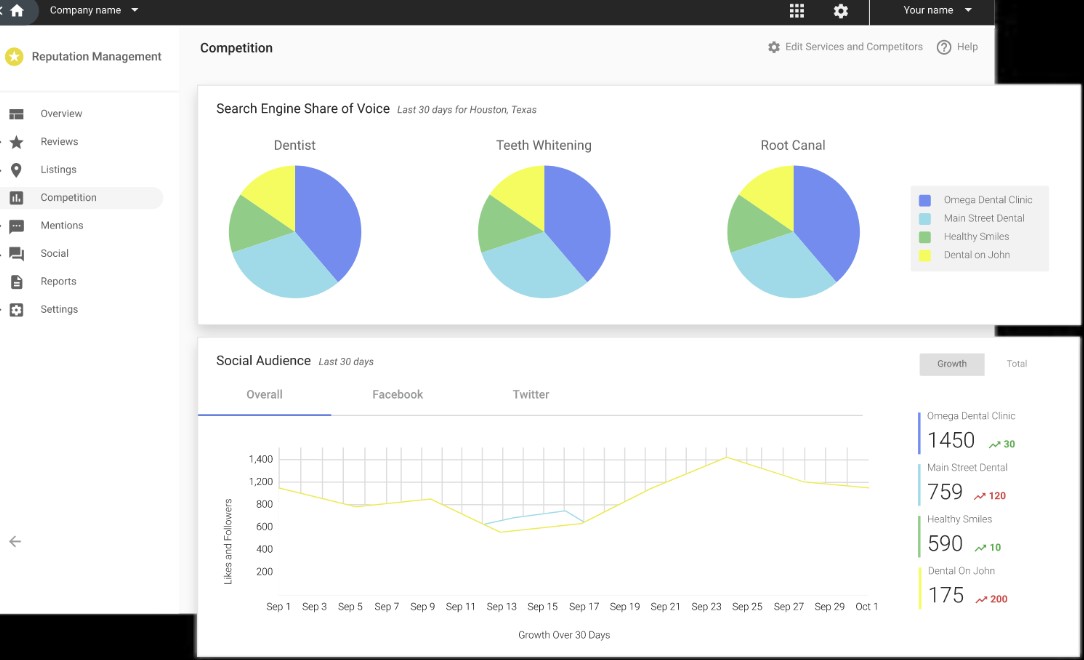Click Omega Dental Clinic legend swatch
The width and height of the screenshot is (1084, 660).
point(924,200)
